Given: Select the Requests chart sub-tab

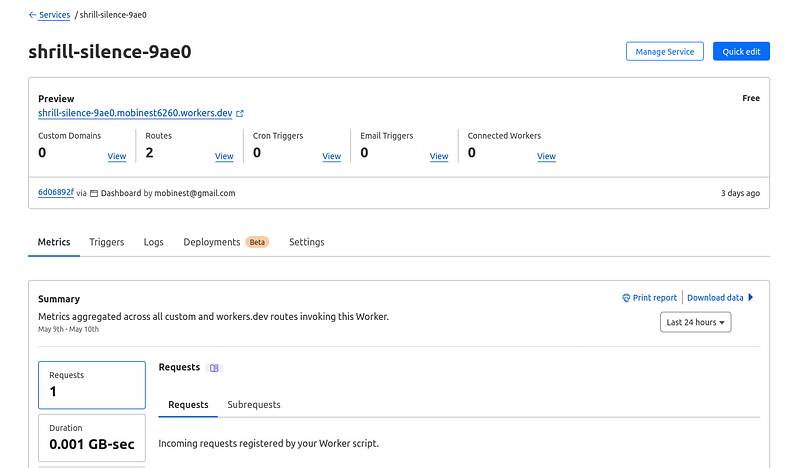Looking at the screenshot, I should pyautogui.click(x=188, y=405).
